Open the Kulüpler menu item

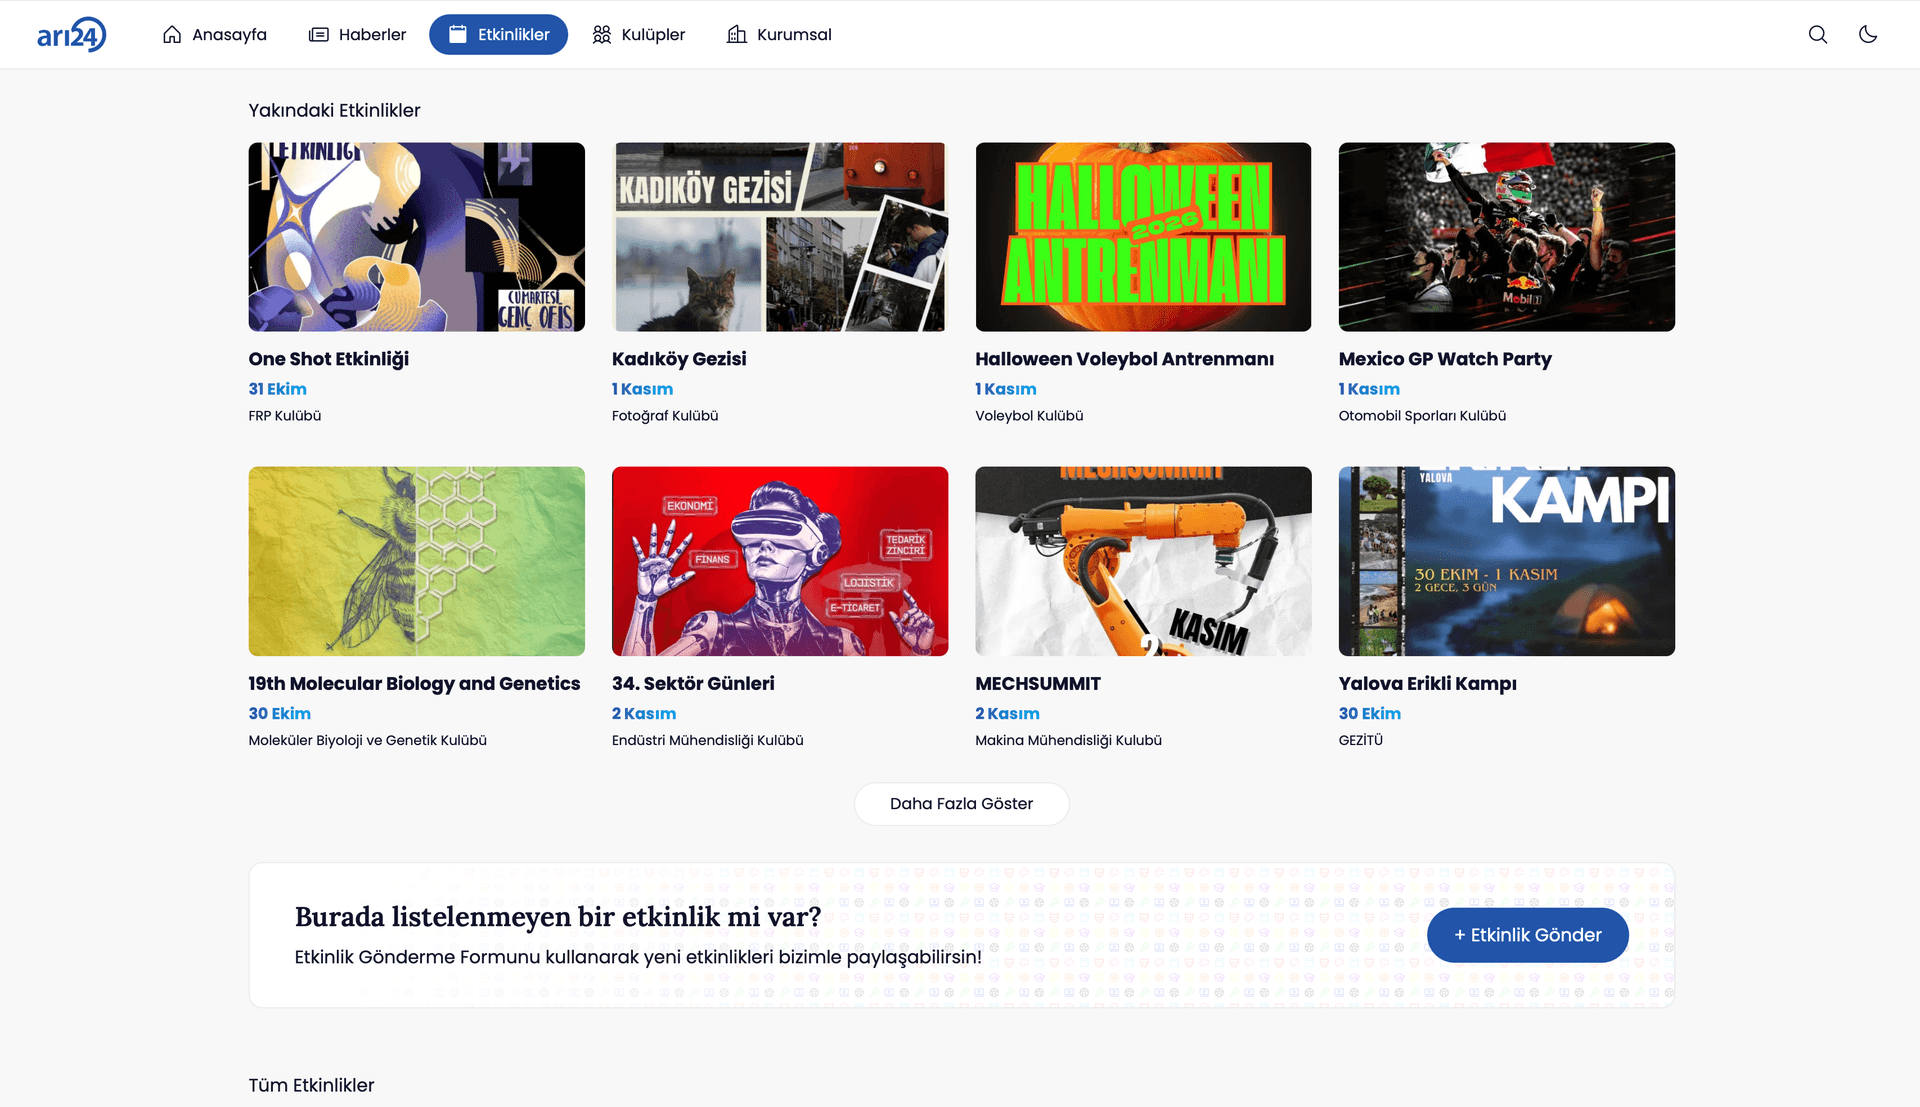click(639, 34)
